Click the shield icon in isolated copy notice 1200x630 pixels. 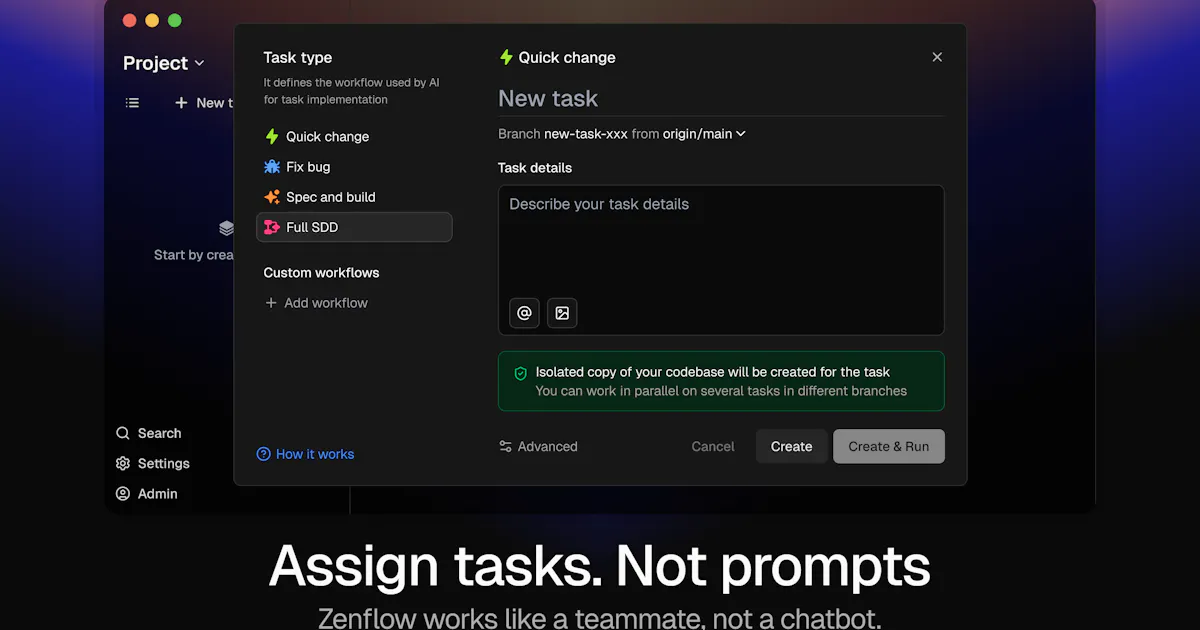pos(521,373)
